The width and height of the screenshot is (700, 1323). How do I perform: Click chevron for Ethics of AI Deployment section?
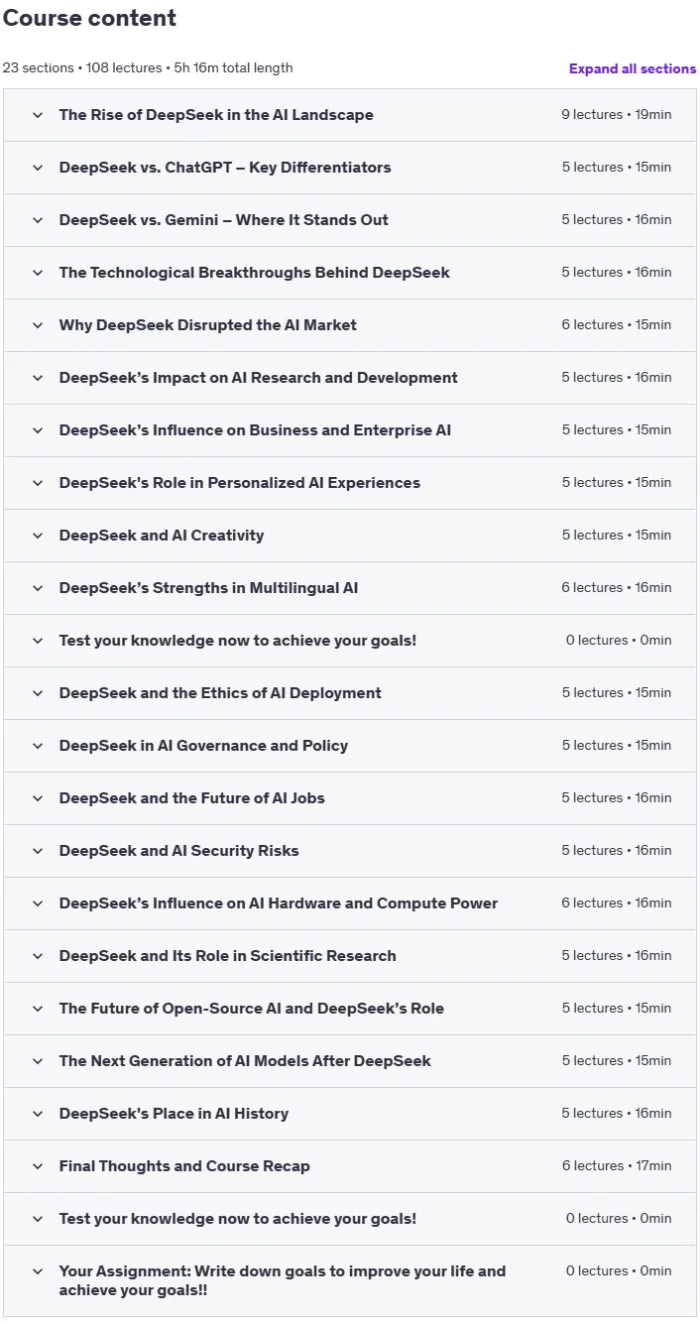tap(38, 693)
